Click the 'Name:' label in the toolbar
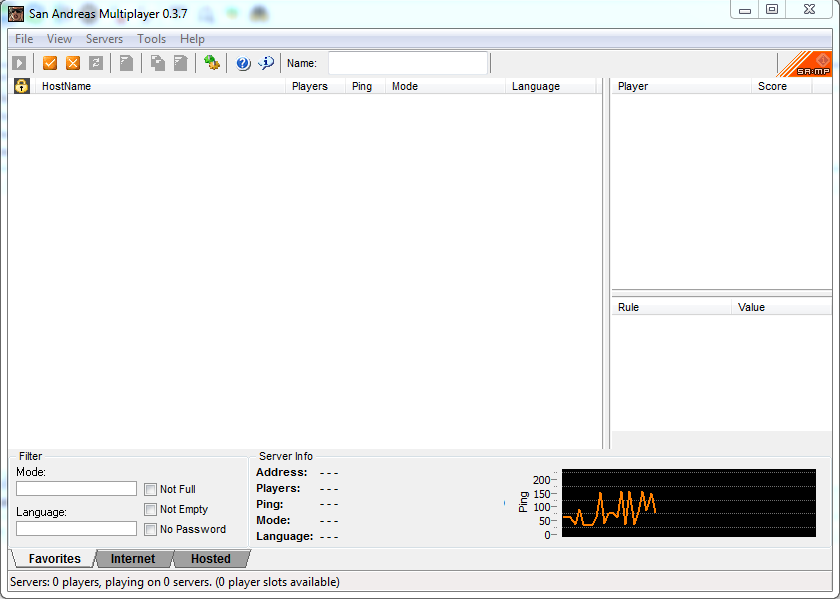Viewport: 840px width, 599px height. point(302,63)
